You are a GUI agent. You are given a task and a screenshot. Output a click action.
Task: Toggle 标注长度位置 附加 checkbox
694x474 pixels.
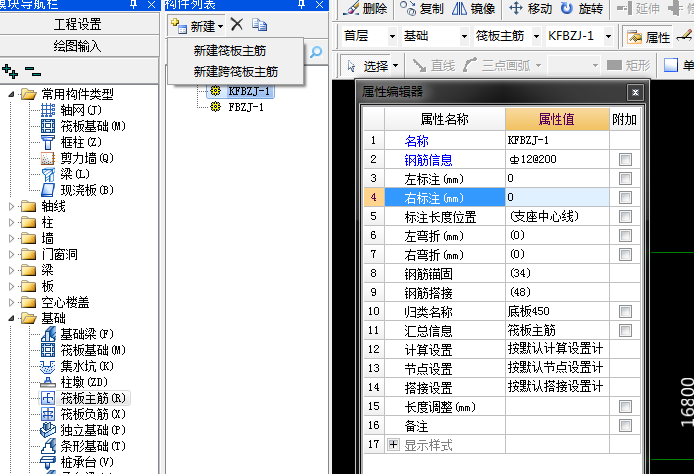point(625,216)
